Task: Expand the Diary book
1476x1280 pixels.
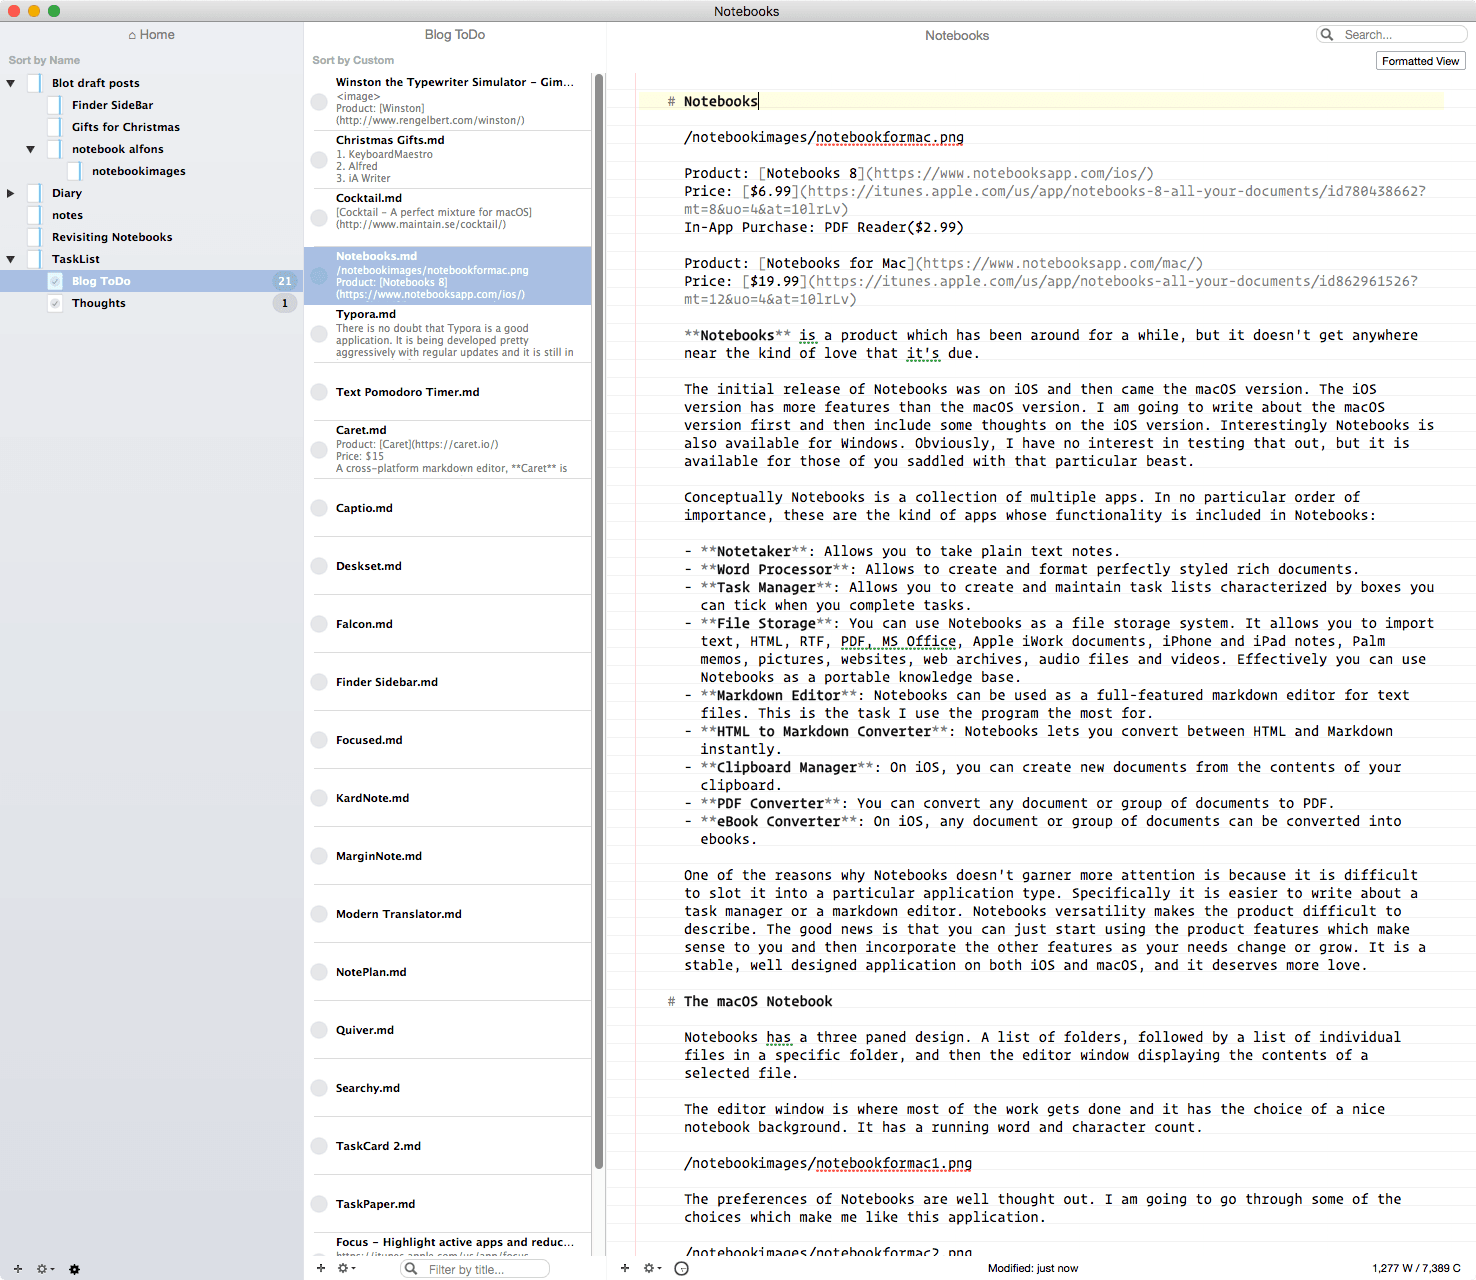Action: (10, 193)
